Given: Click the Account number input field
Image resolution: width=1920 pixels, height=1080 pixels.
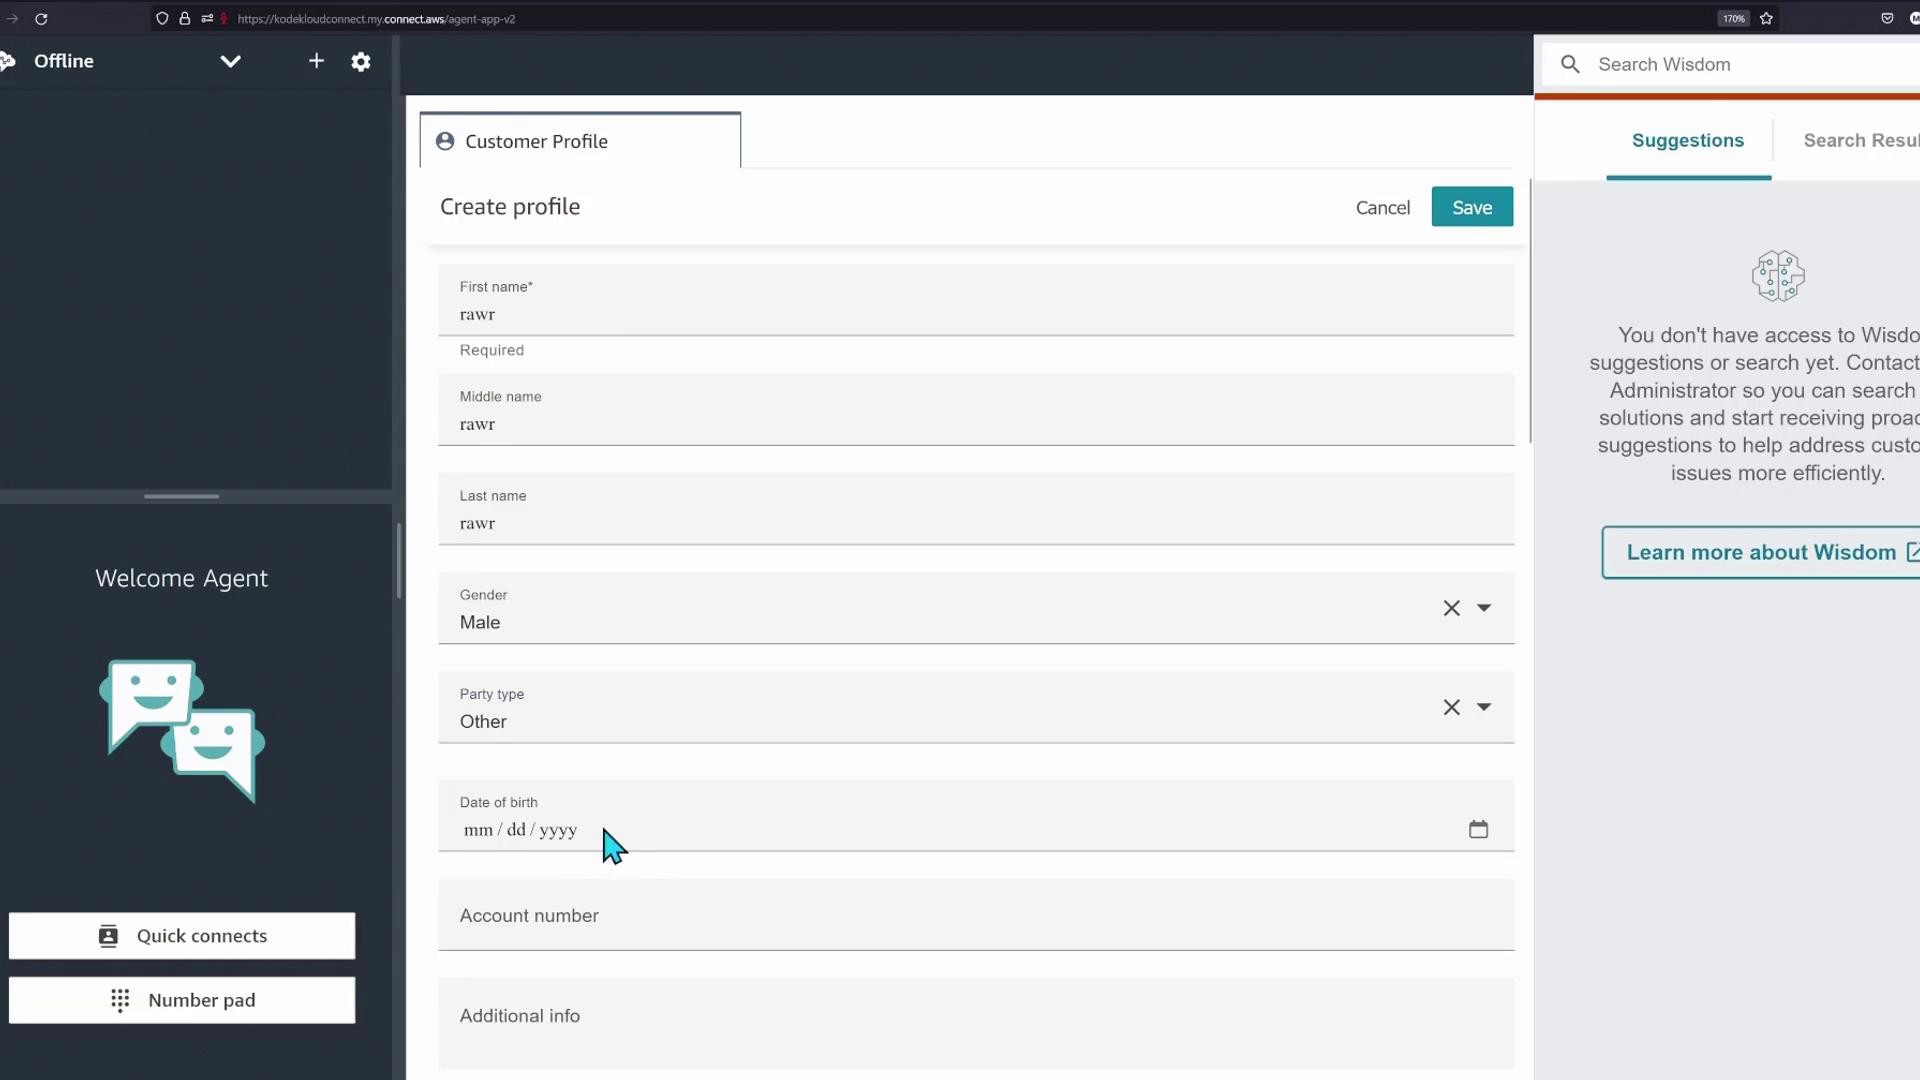Looking at the screenshot, I should (975, 916).
